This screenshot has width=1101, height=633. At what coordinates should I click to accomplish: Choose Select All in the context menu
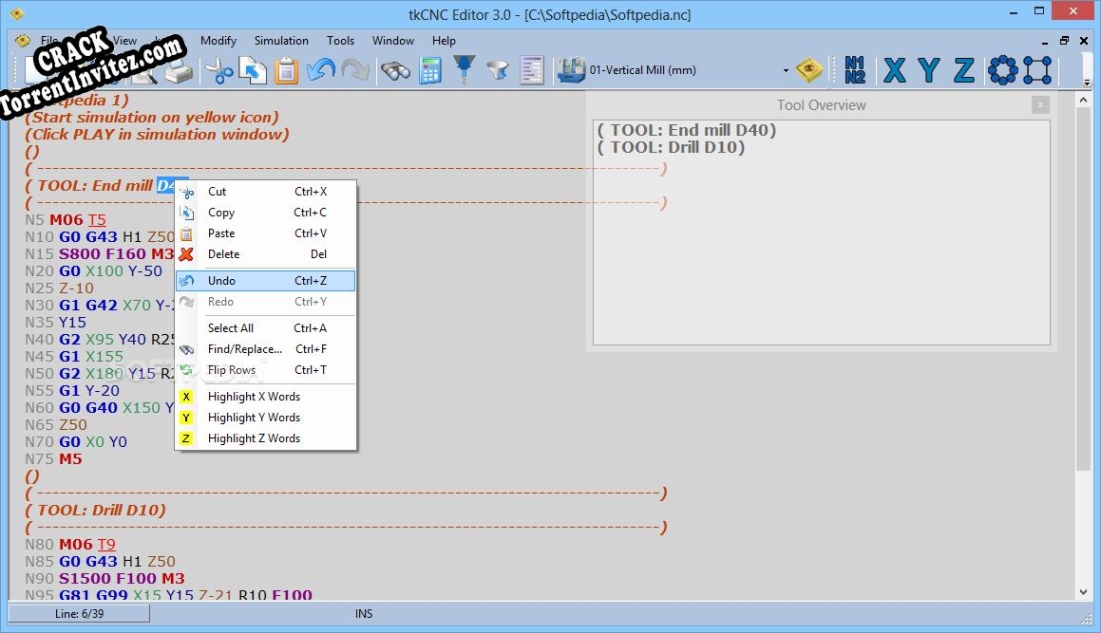click(x=230, y=327)
